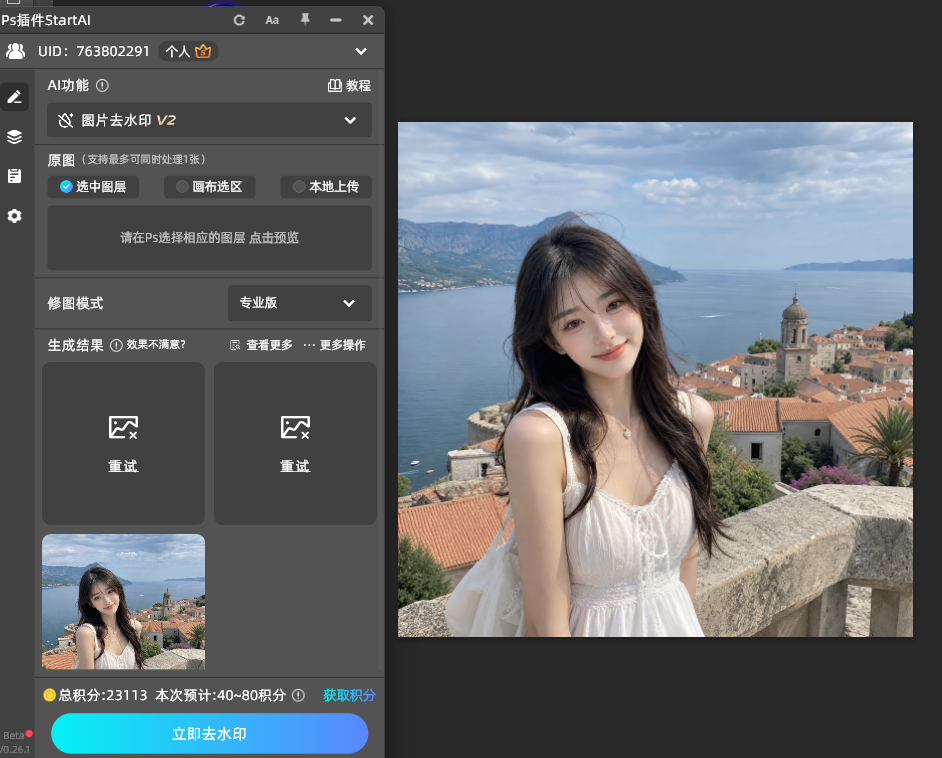Expand the UID account dropdown chevron
This screenshot has height=758, width=942.
[x=361, y=51]
